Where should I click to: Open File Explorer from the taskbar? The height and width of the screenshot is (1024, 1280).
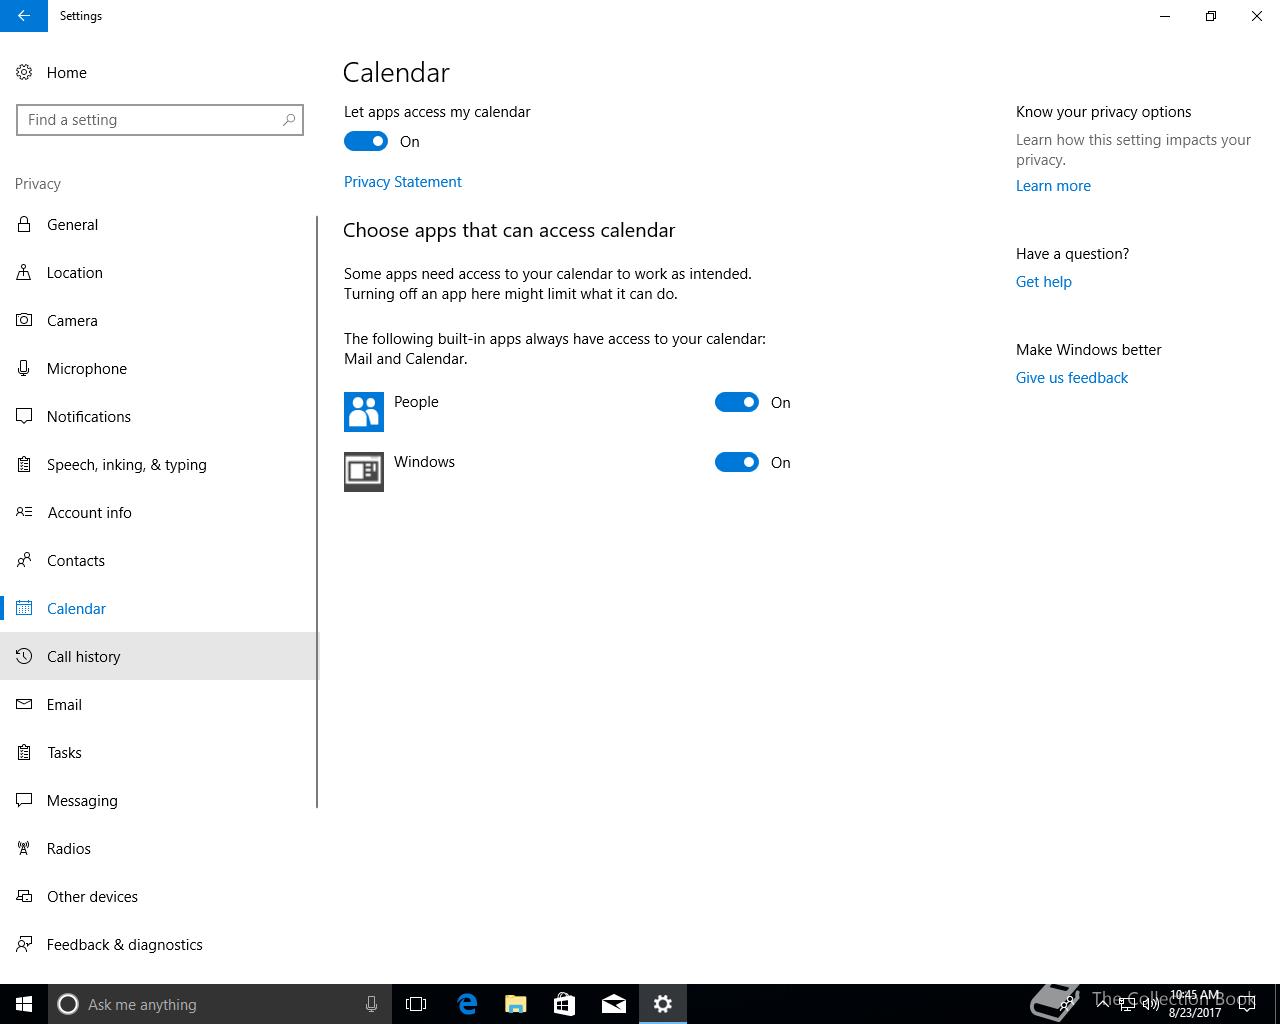[x=516, y=1004]
